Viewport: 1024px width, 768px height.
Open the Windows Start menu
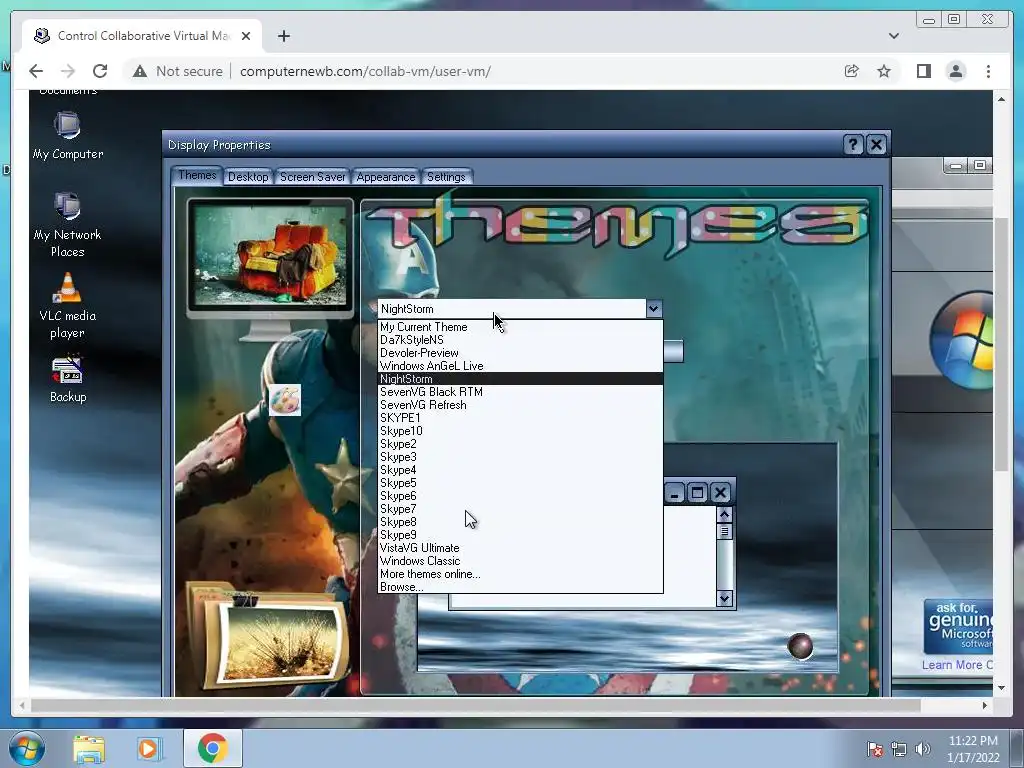[27, 748]
